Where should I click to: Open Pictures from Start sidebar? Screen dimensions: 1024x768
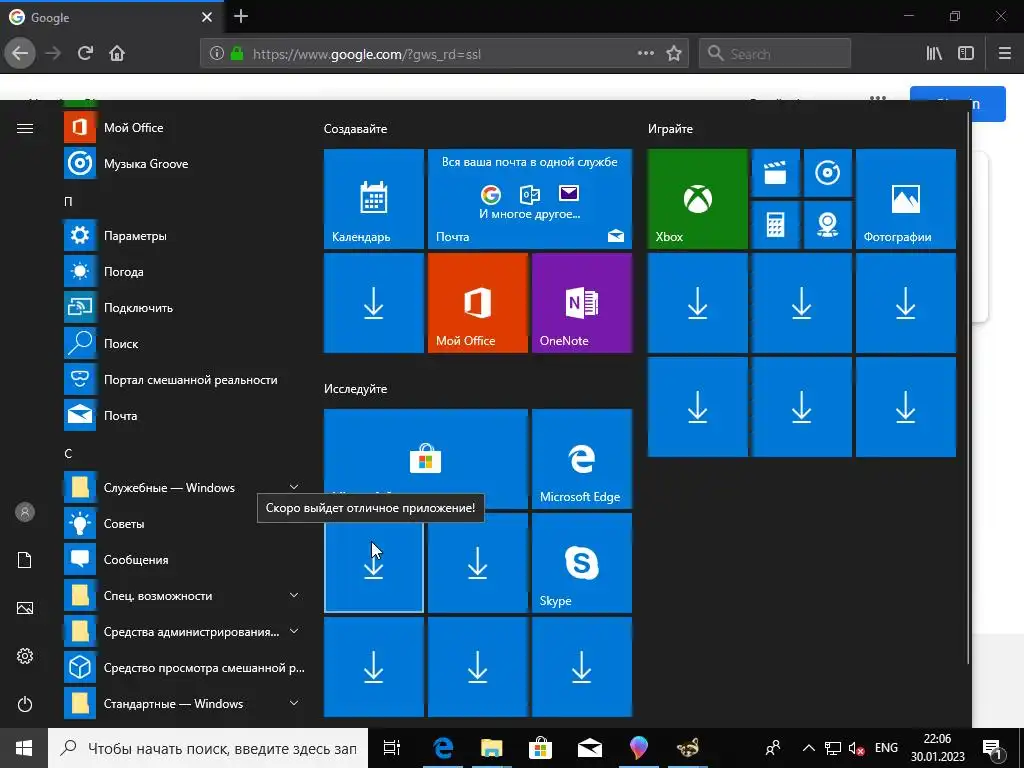tap(25, 608)
